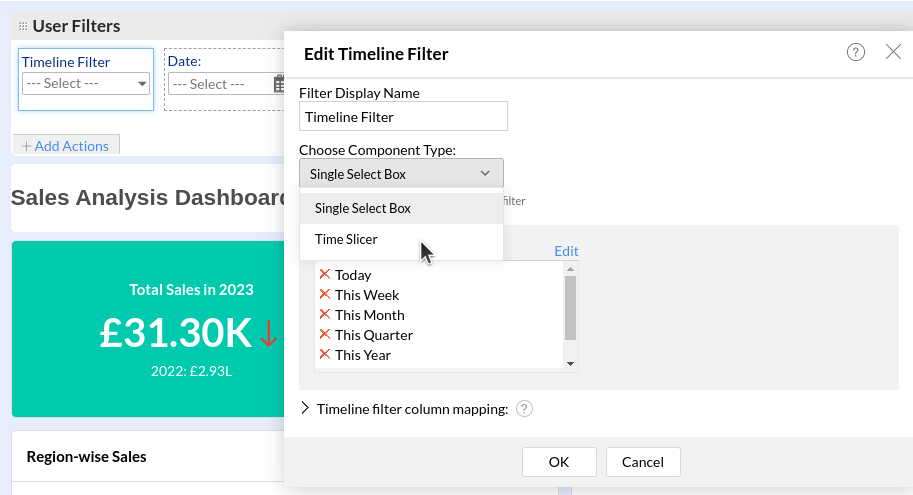Click the £31.30K sales value
913x495 pixels.
(x=176, y=333)
